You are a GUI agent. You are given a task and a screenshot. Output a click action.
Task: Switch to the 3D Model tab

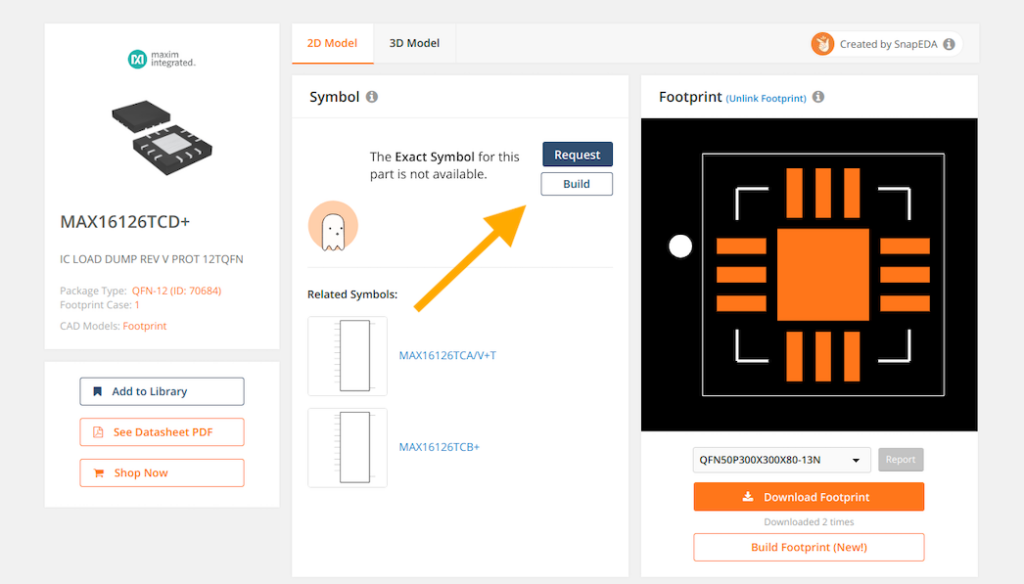414,43
